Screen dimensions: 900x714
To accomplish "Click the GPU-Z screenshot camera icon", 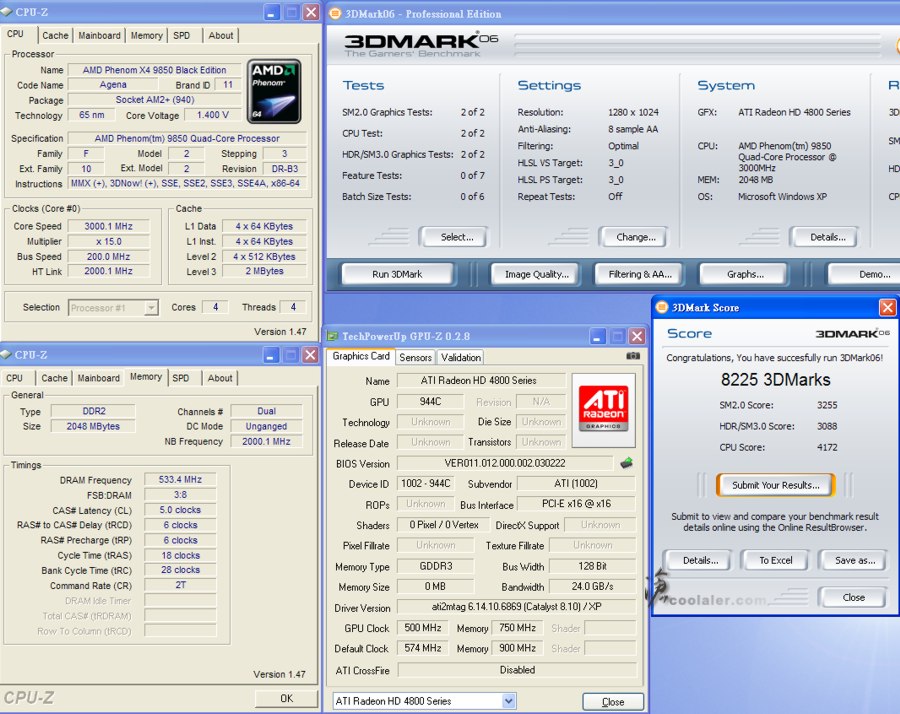I will coord(633,356).
